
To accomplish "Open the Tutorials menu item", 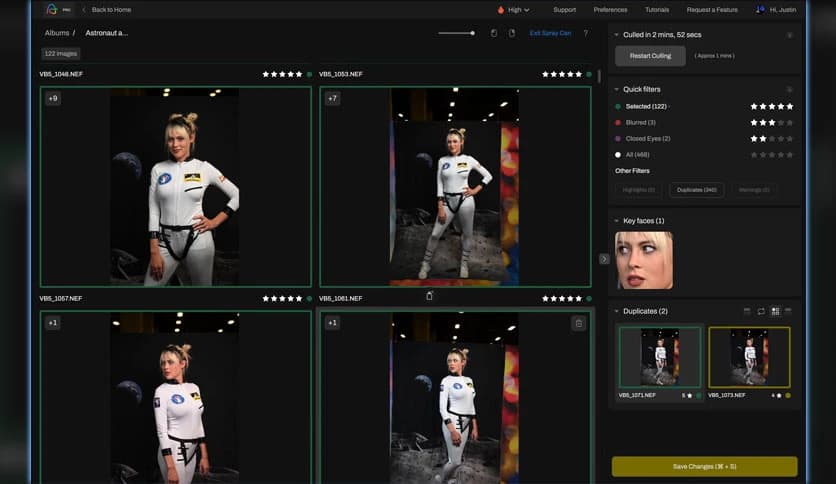I will pos(657,9).
